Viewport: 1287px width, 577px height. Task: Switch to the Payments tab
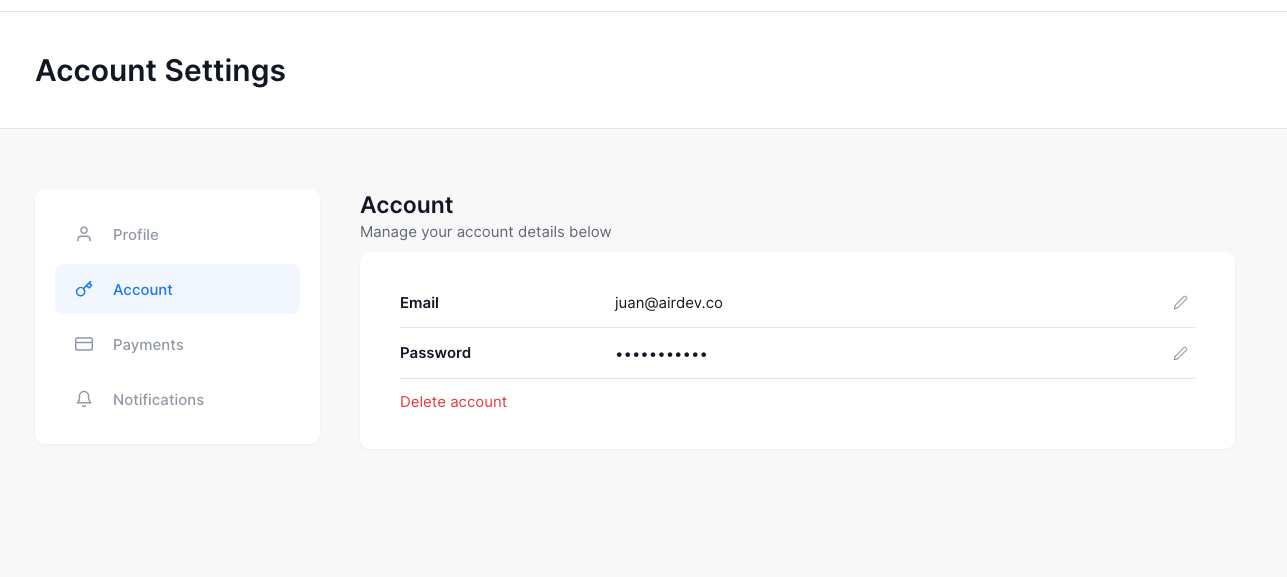point(148,345)
